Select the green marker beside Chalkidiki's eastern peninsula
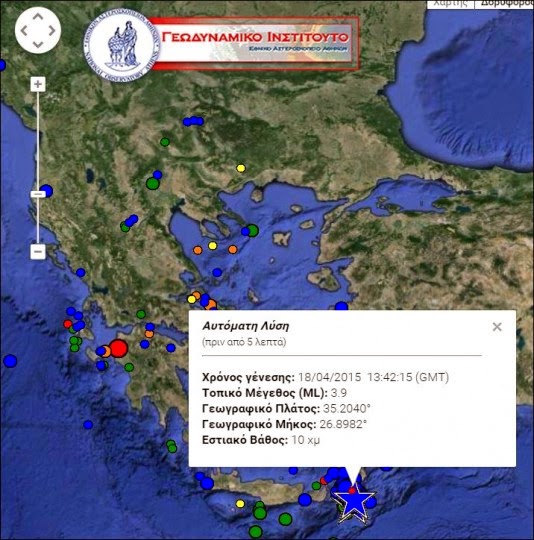The image size is (534, 540). [x=252, y=230]
